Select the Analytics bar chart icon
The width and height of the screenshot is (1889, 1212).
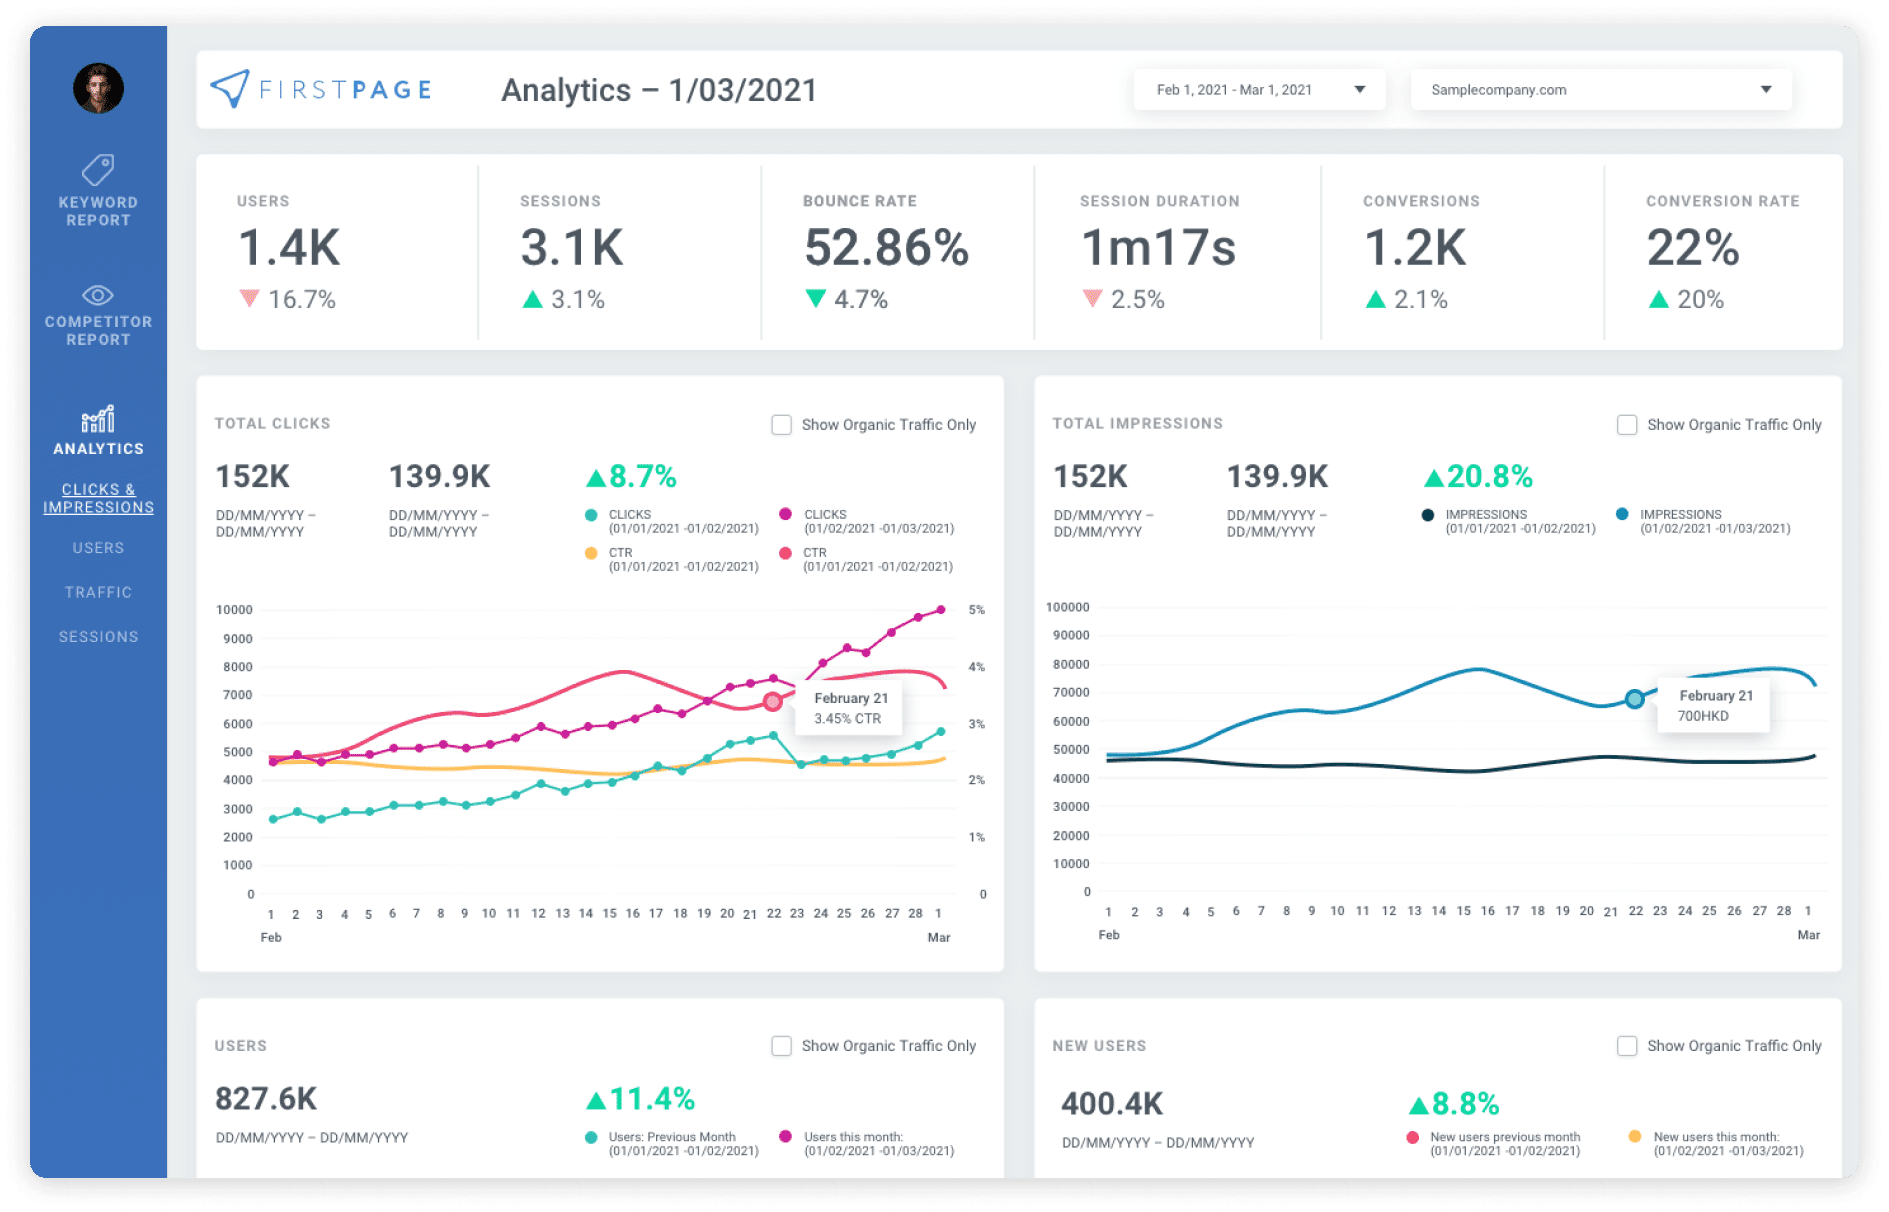coord(98,419)
